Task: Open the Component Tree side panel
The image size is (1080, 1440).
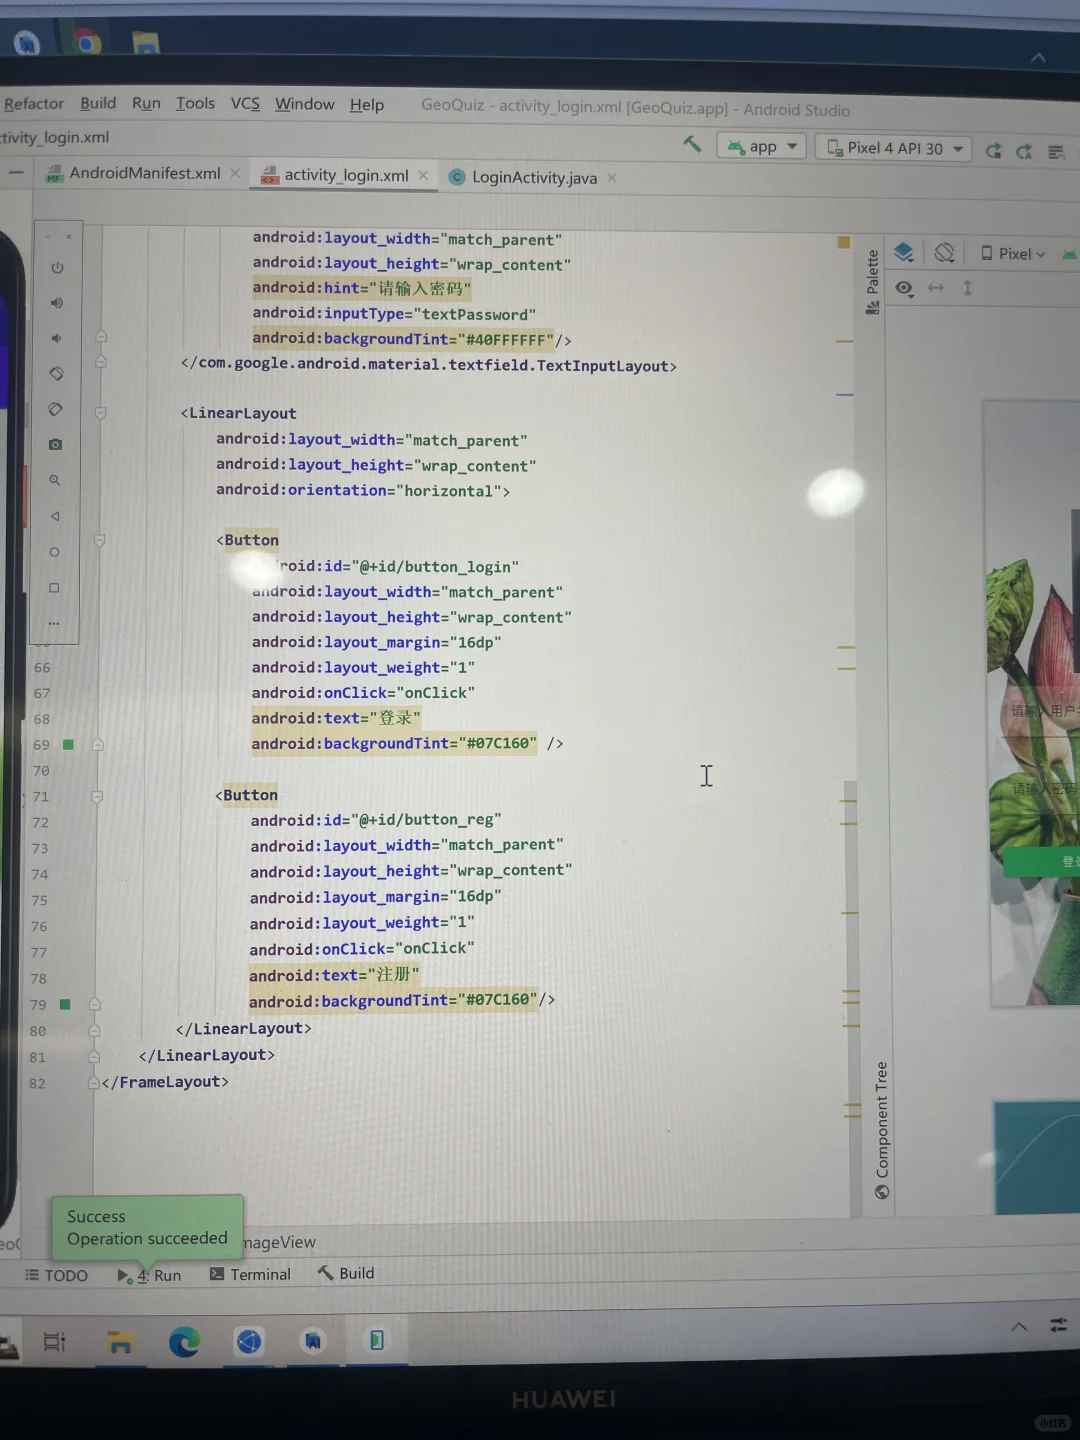Action: (881, 1130)
